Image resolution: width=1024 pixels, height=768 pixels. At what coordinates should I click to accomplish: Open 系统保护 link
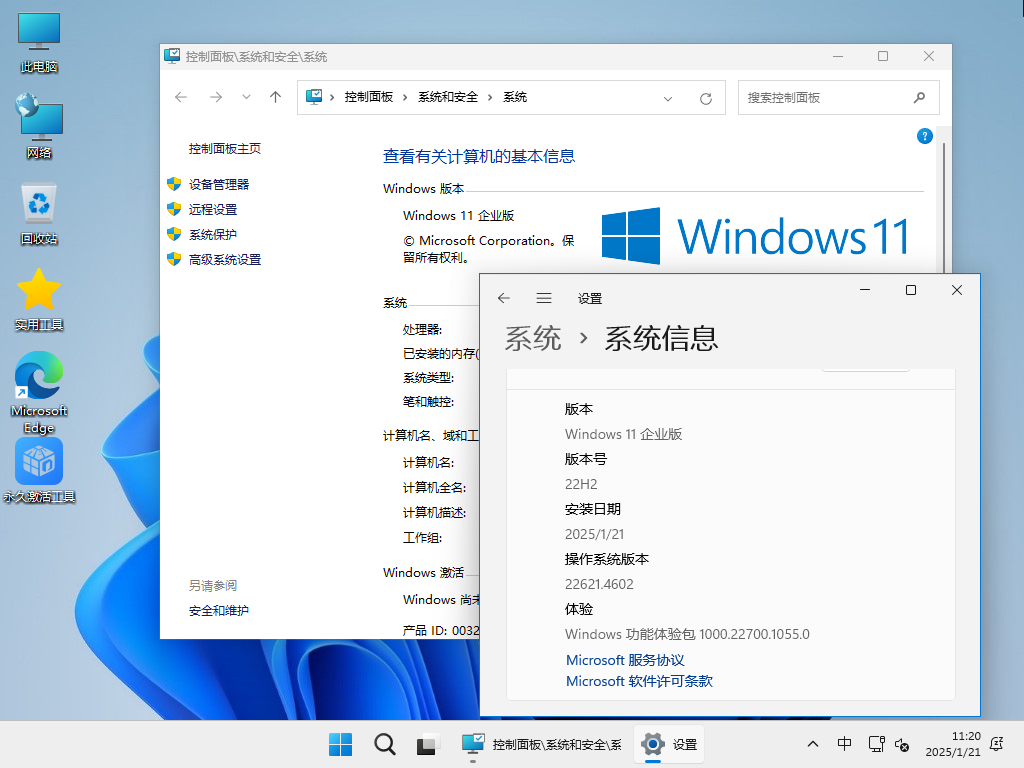[213, 234]
